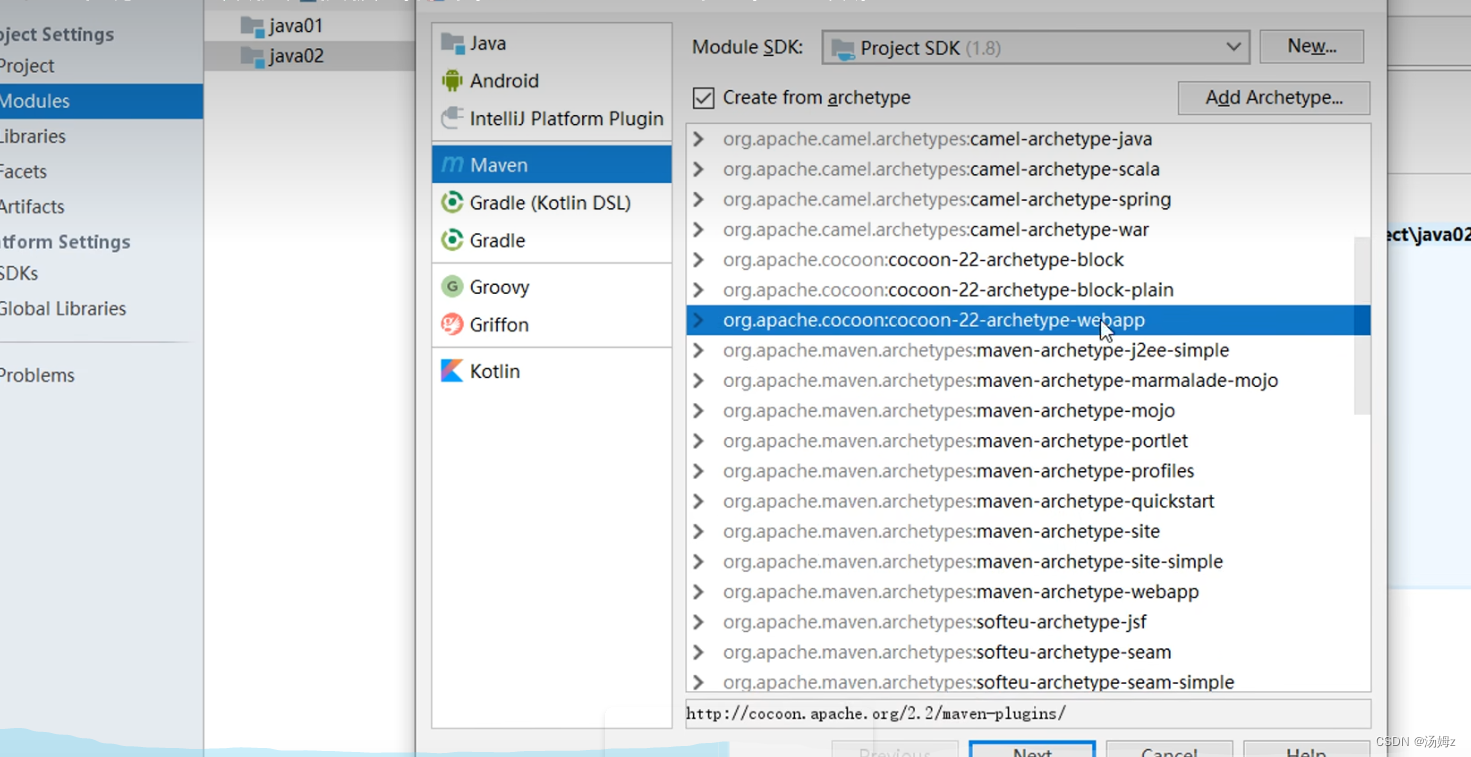The width and height of the screenshot is (1471, 757).
Task: Select maven-archetype-marmalade-mojo row
Action: 1028,380
